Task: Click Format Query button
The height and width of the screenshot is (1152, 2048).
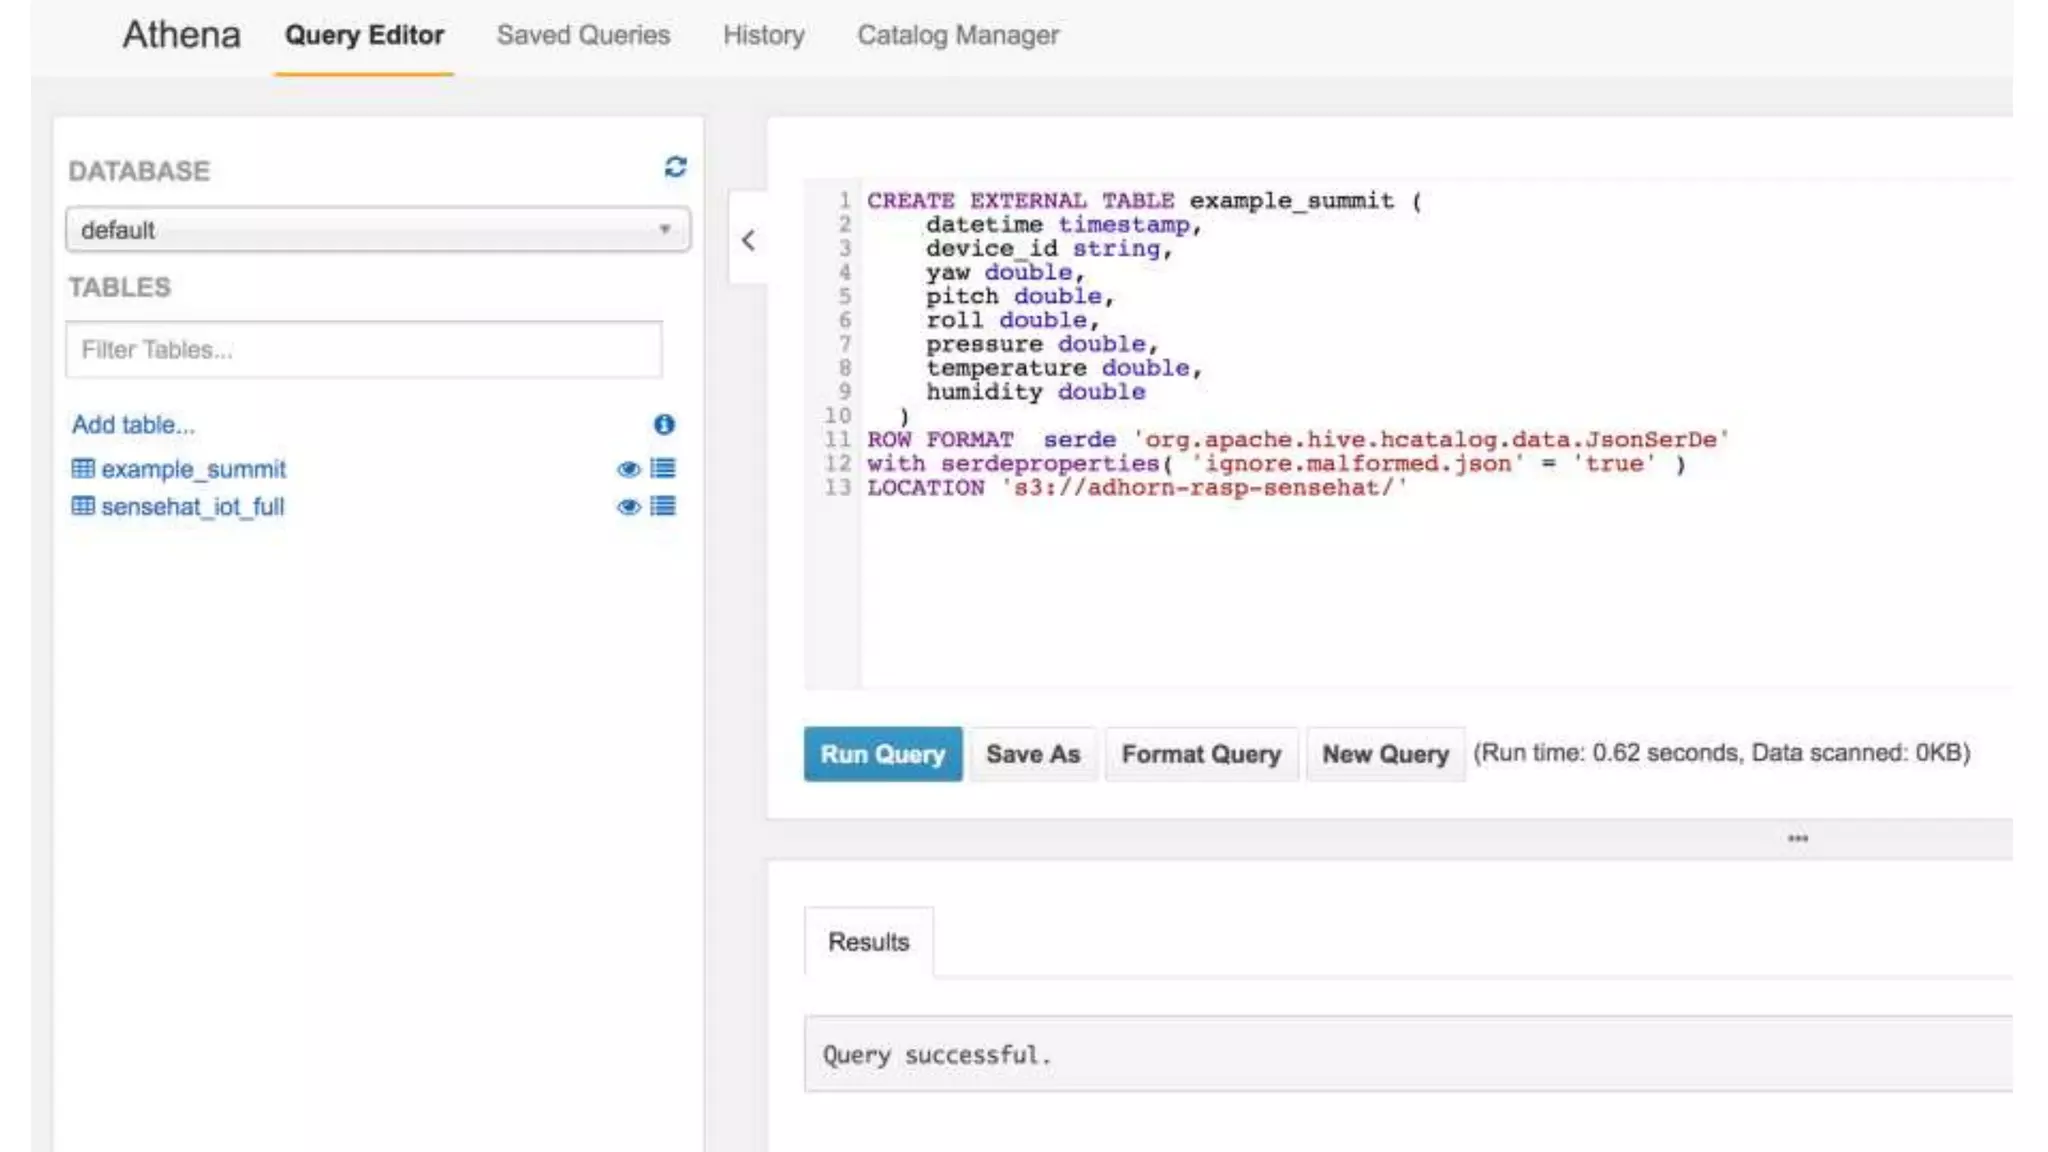Action: point(1200,754)
